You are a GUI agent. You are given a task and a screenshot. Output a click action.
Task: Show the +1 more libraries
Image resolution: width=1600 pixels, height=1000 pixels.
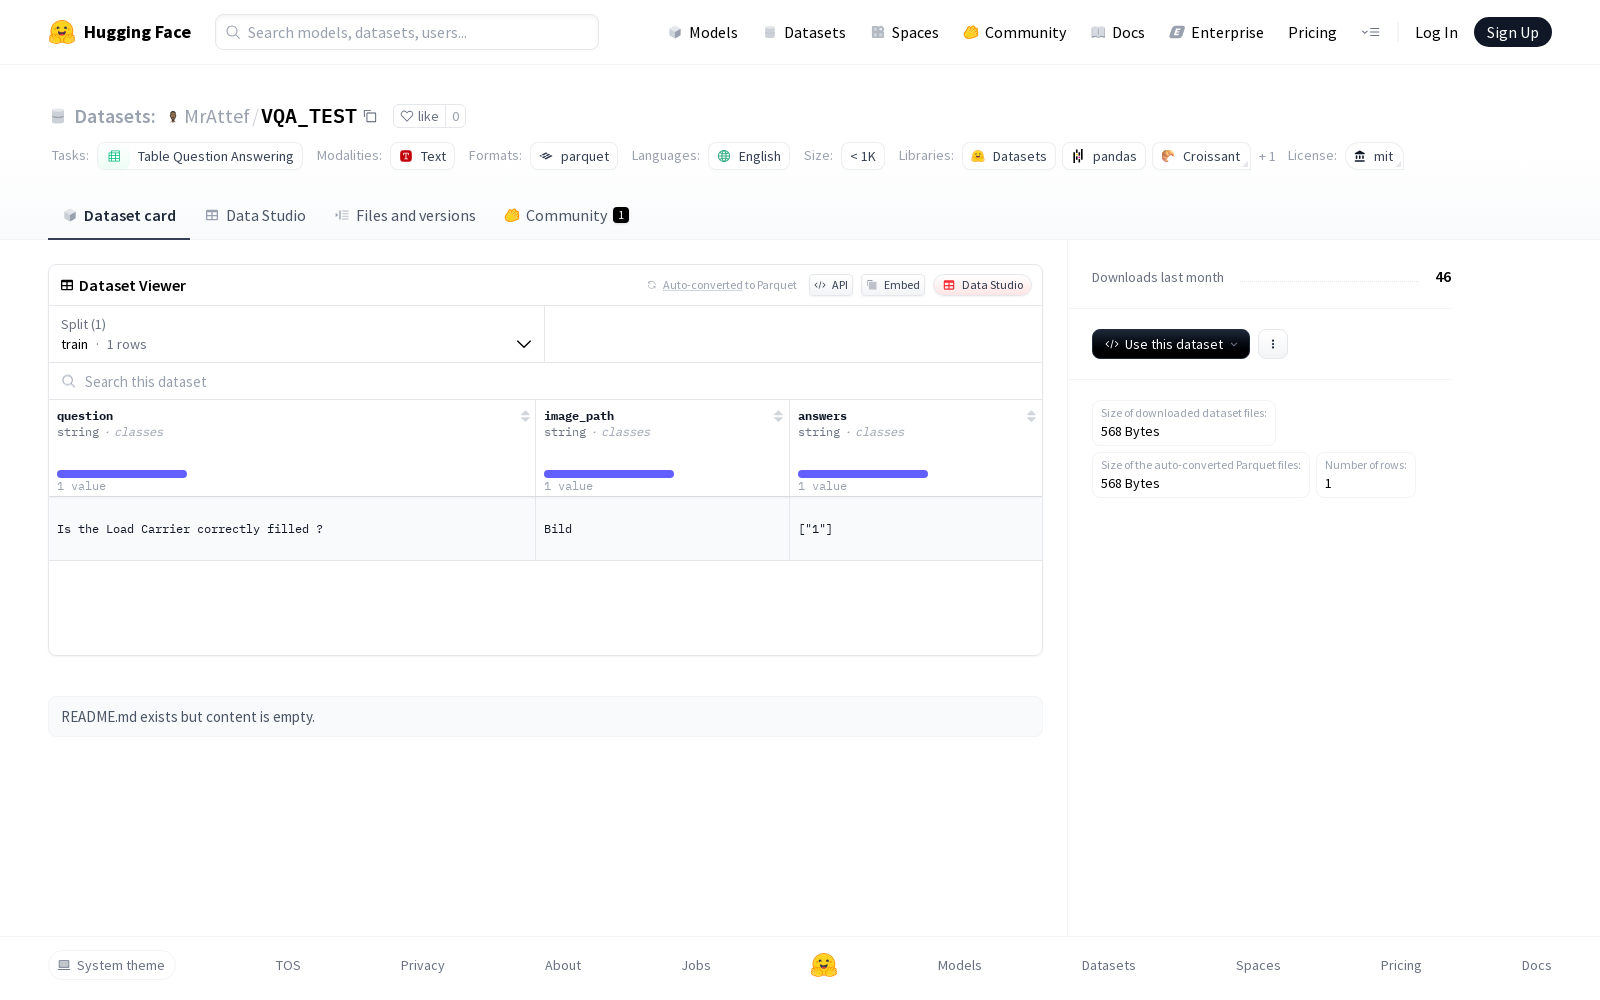[x=1267, y=156]
